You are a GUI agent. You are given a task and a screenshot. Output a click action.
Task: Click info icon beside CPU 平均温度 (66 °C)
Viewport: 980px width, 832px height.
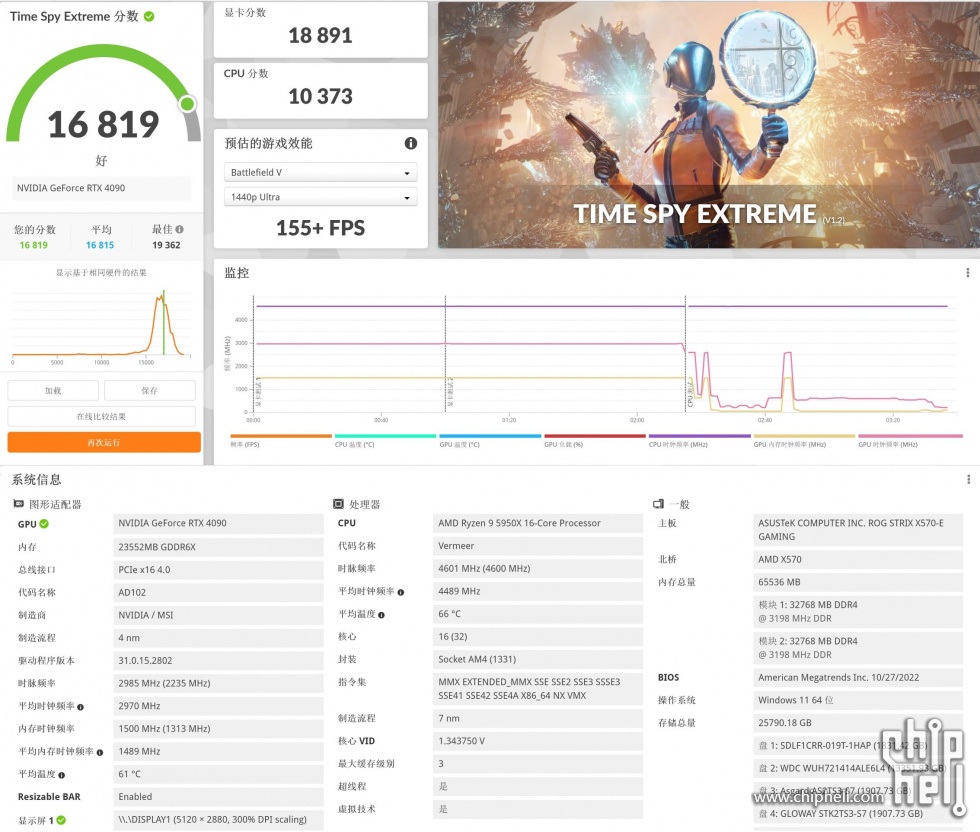[381, 615]
